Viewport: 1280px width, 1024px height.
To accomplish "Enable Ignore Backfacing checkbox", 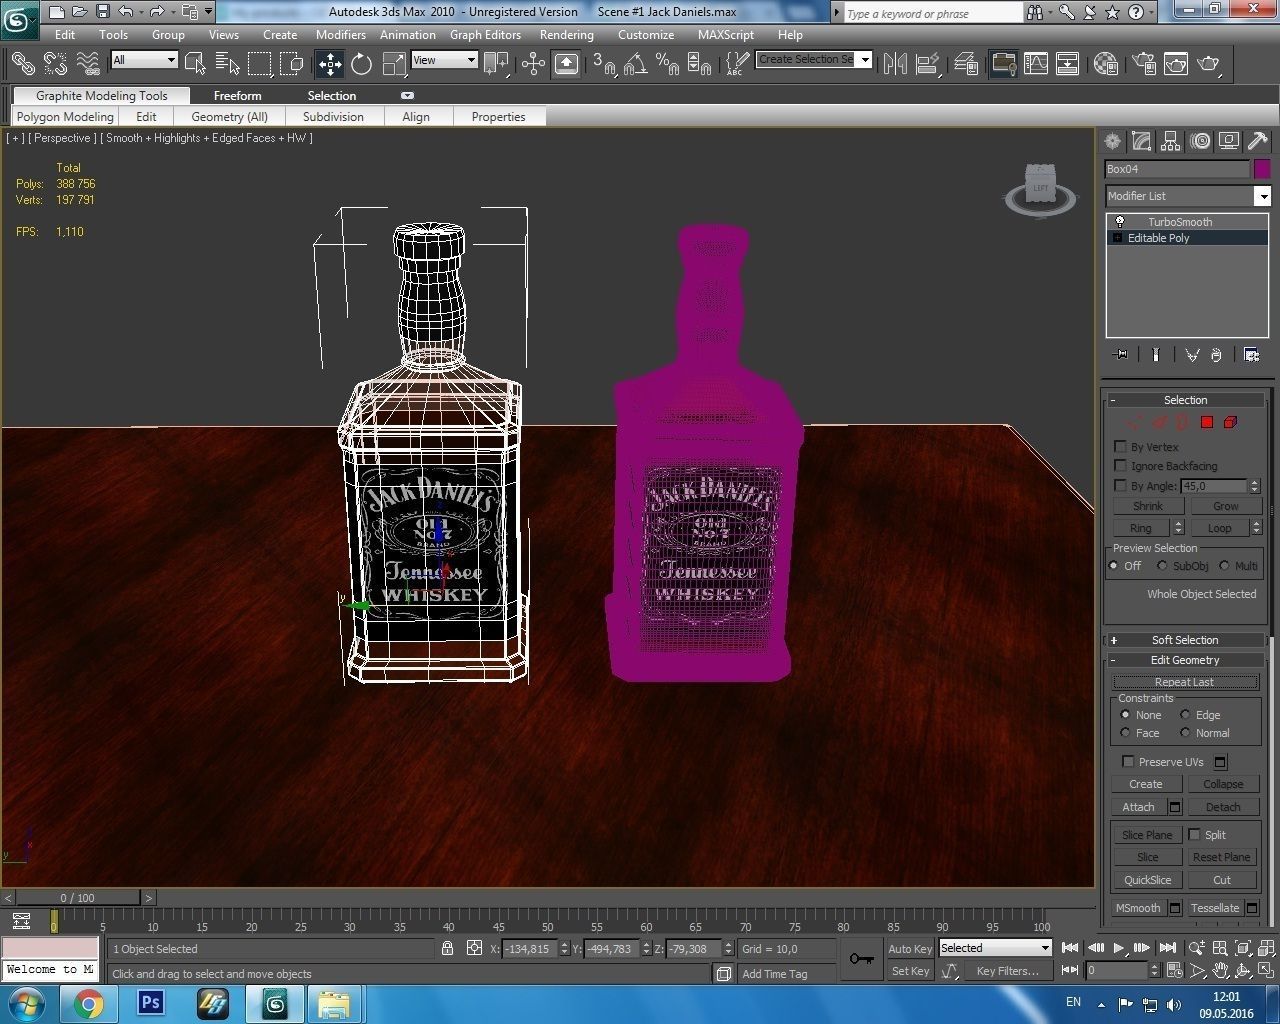I will [x=1120, y=466].
